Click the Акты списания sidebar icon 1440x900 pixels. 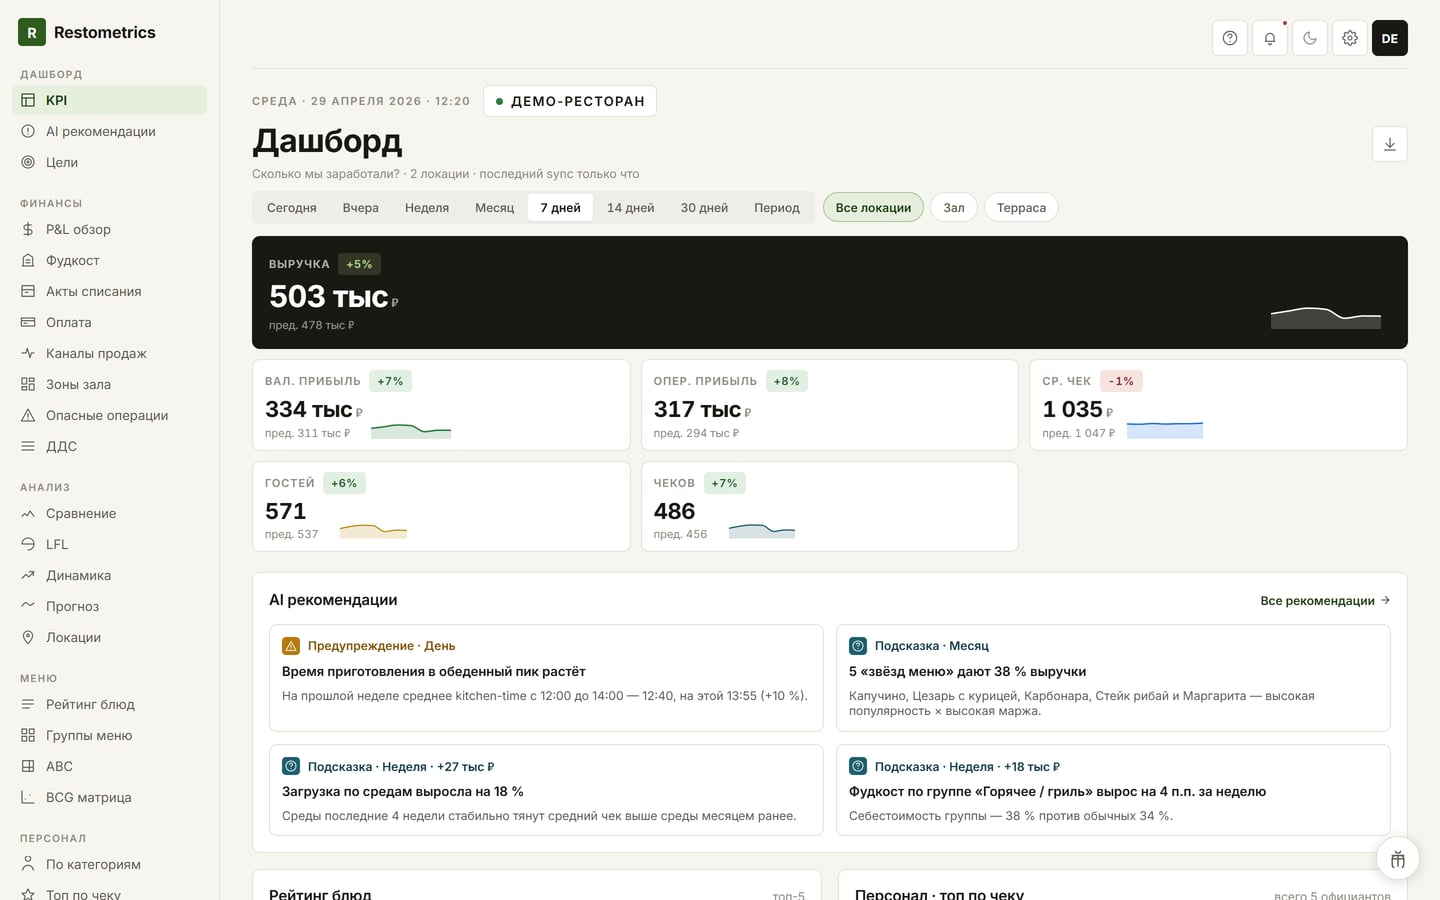28,291
